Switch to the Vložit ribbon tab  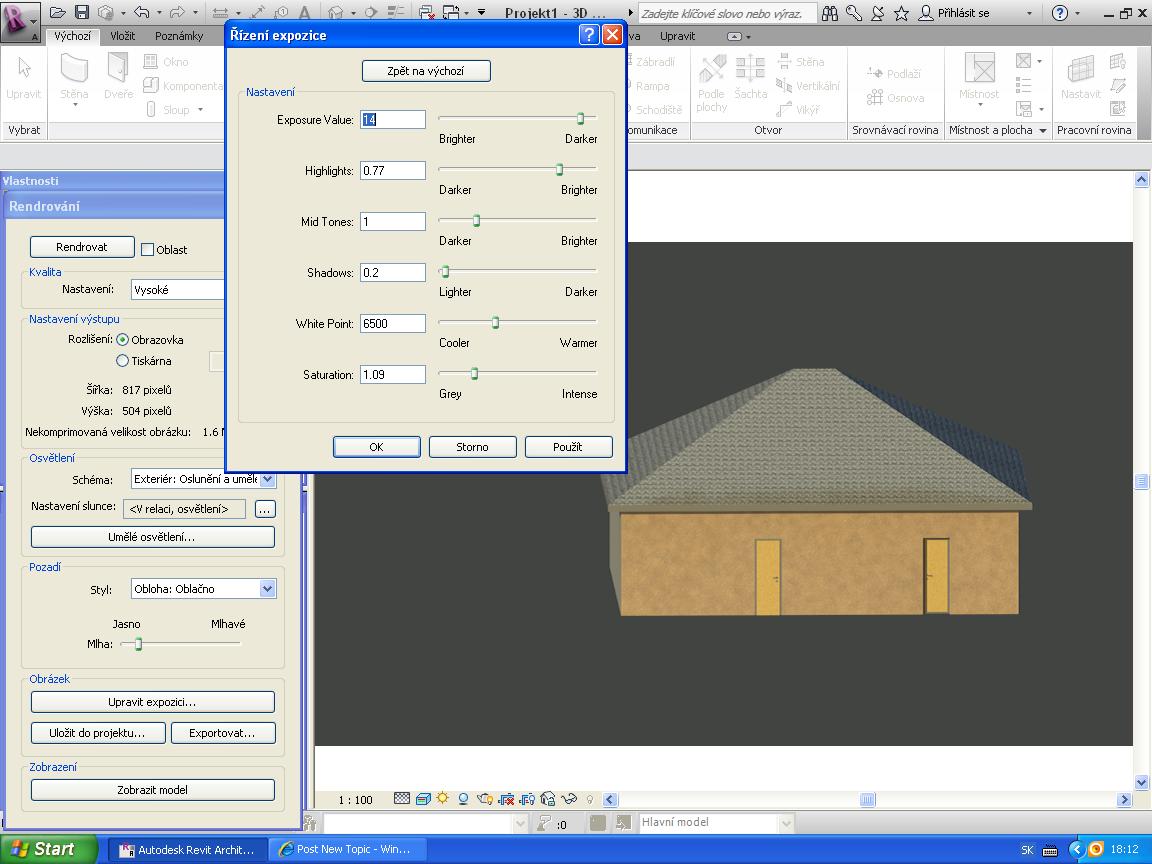click(x=123, y=36)
